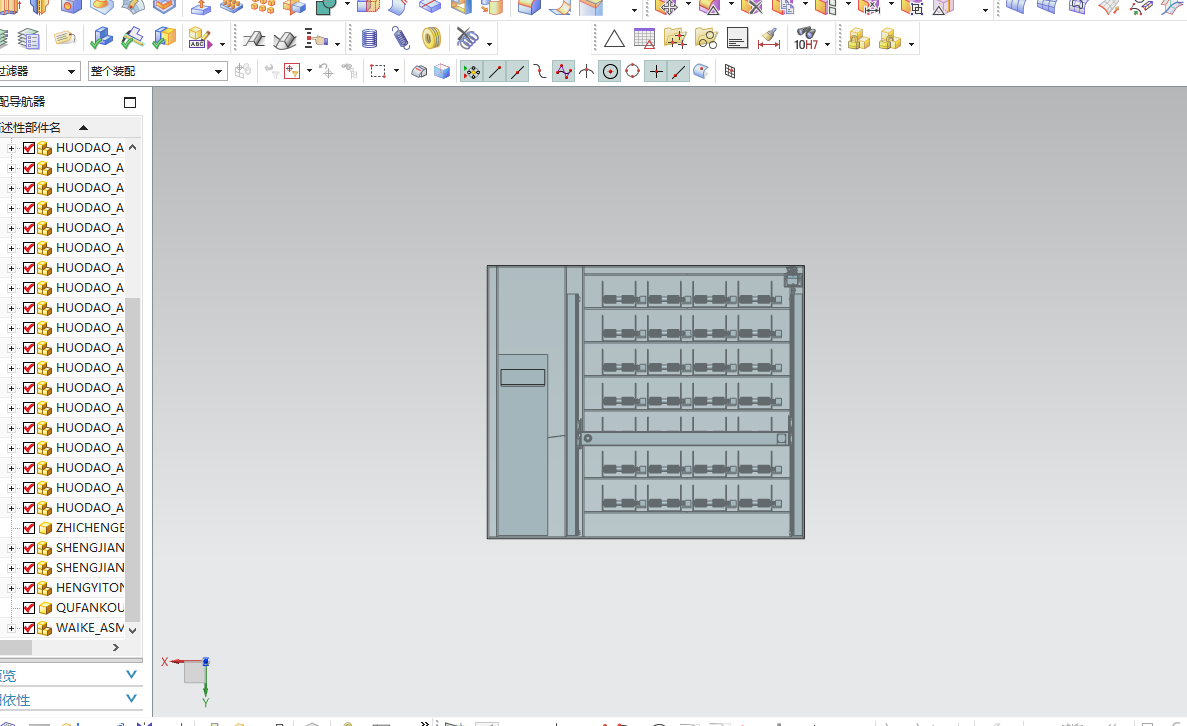Toggle the Quadrant Point snap

[x=633, y=71]
